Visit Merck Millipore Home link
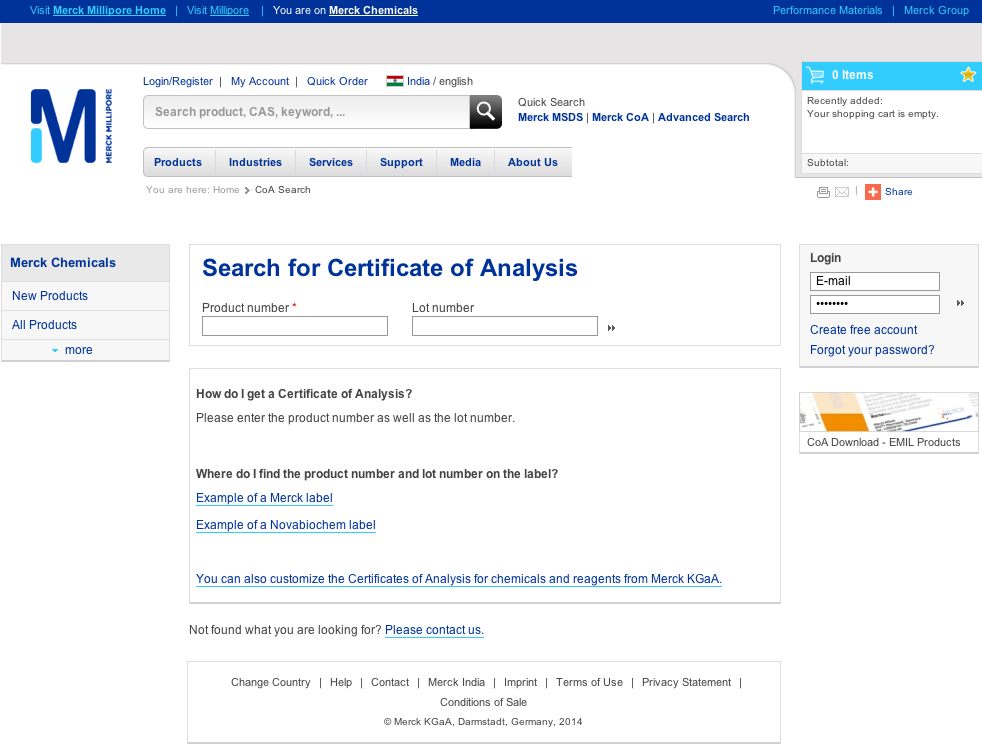 click(x=110, y=11)
